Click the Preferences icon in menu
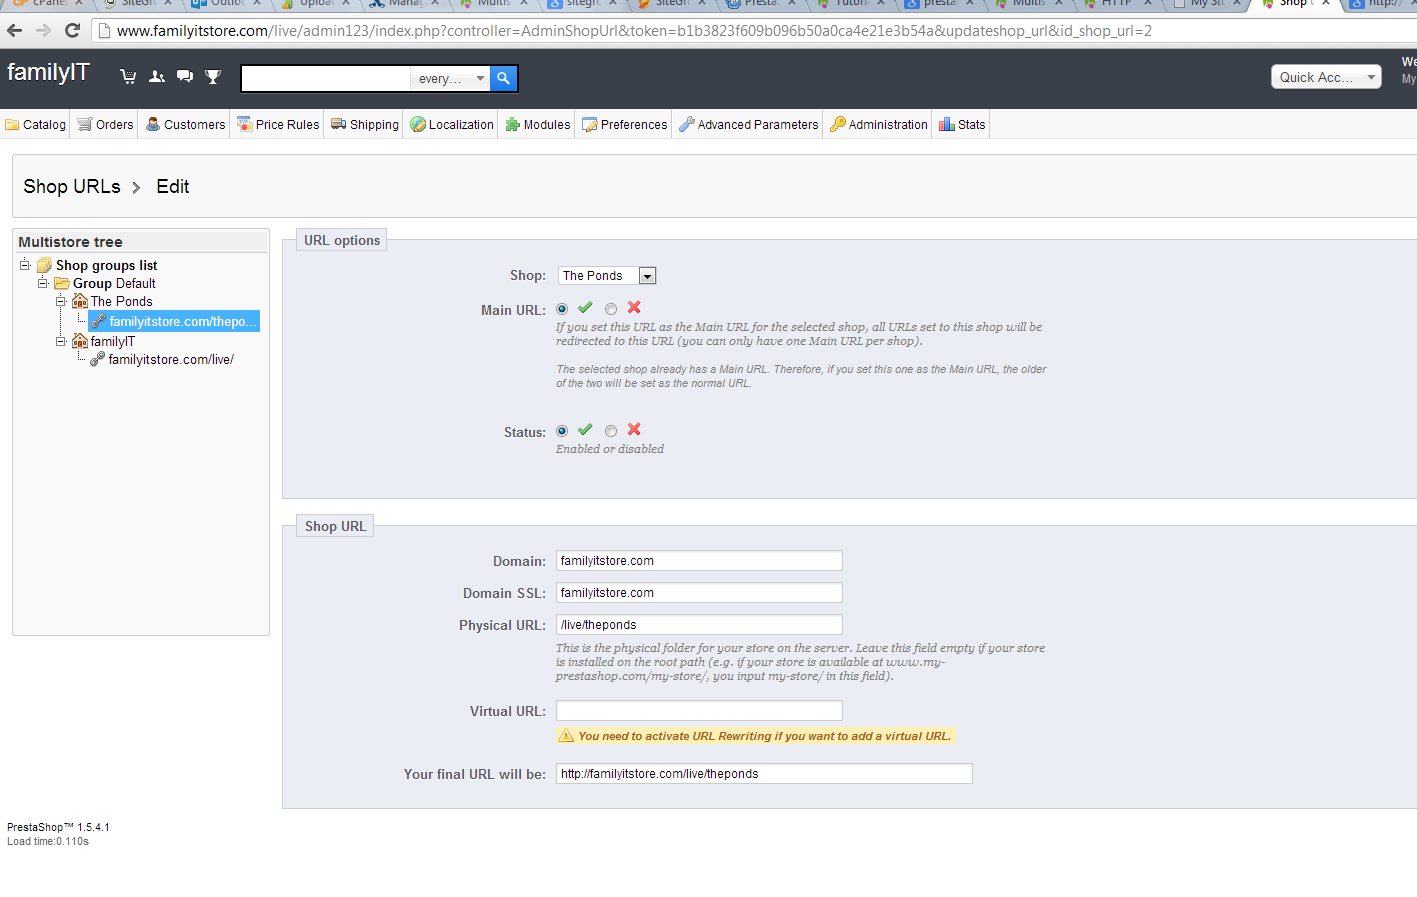Viewport: 1417px width, 897px height. tap(590, 125)
